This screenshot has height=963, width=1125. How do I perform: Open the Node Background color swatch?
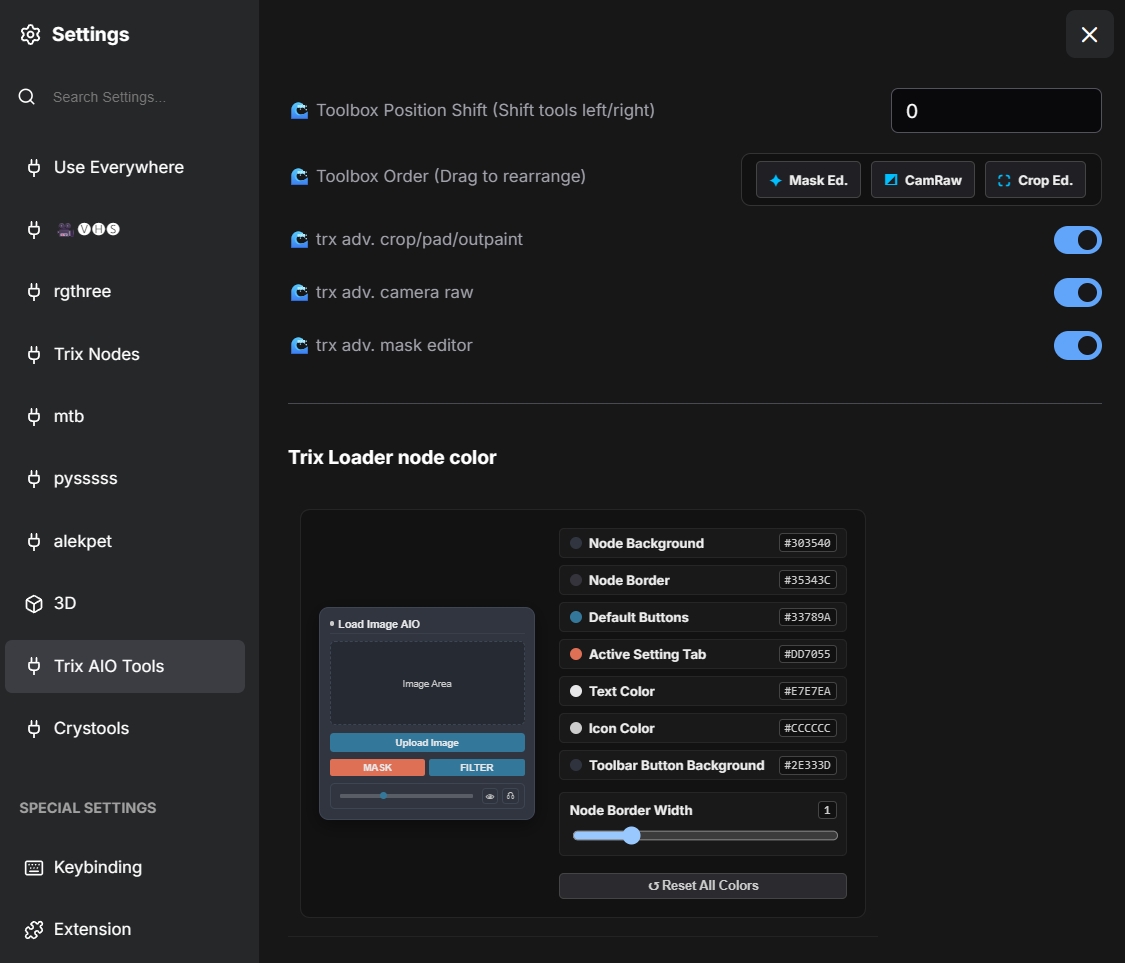click(575, 543)
